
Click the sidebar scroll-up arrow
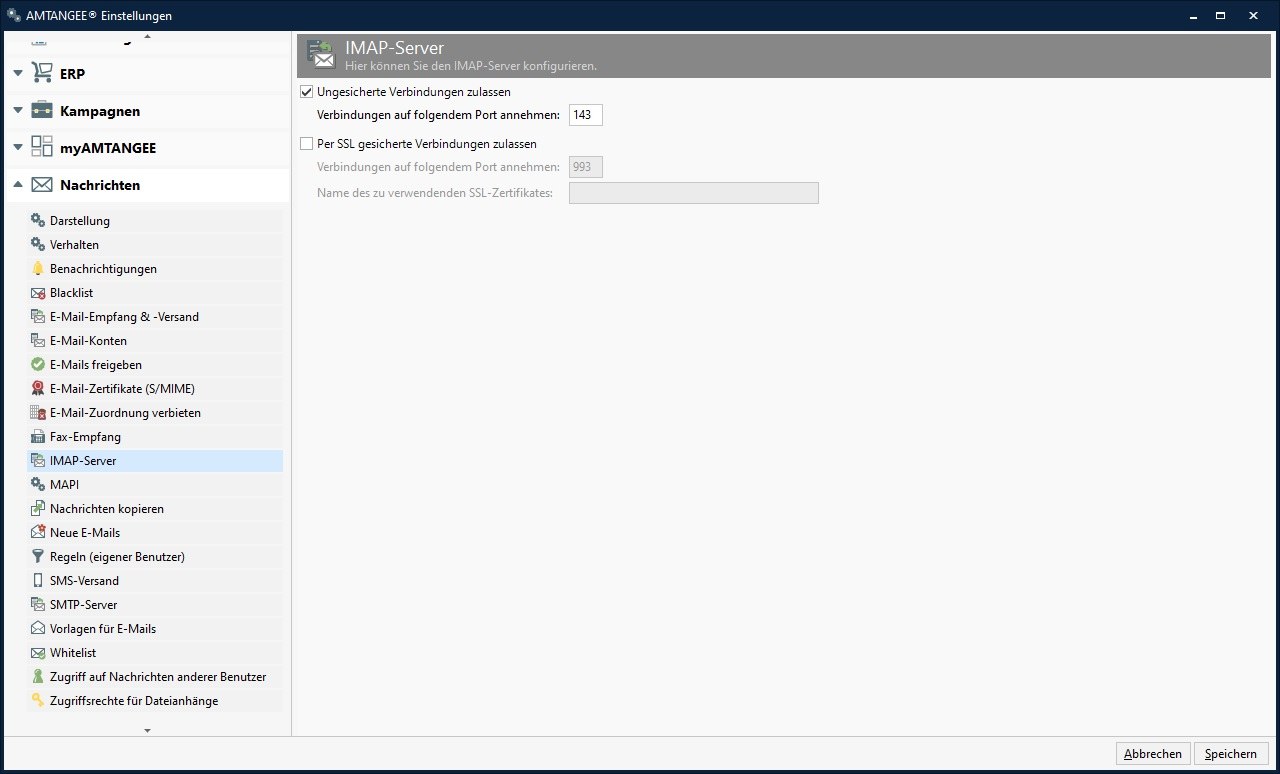(x=148, y=37)
